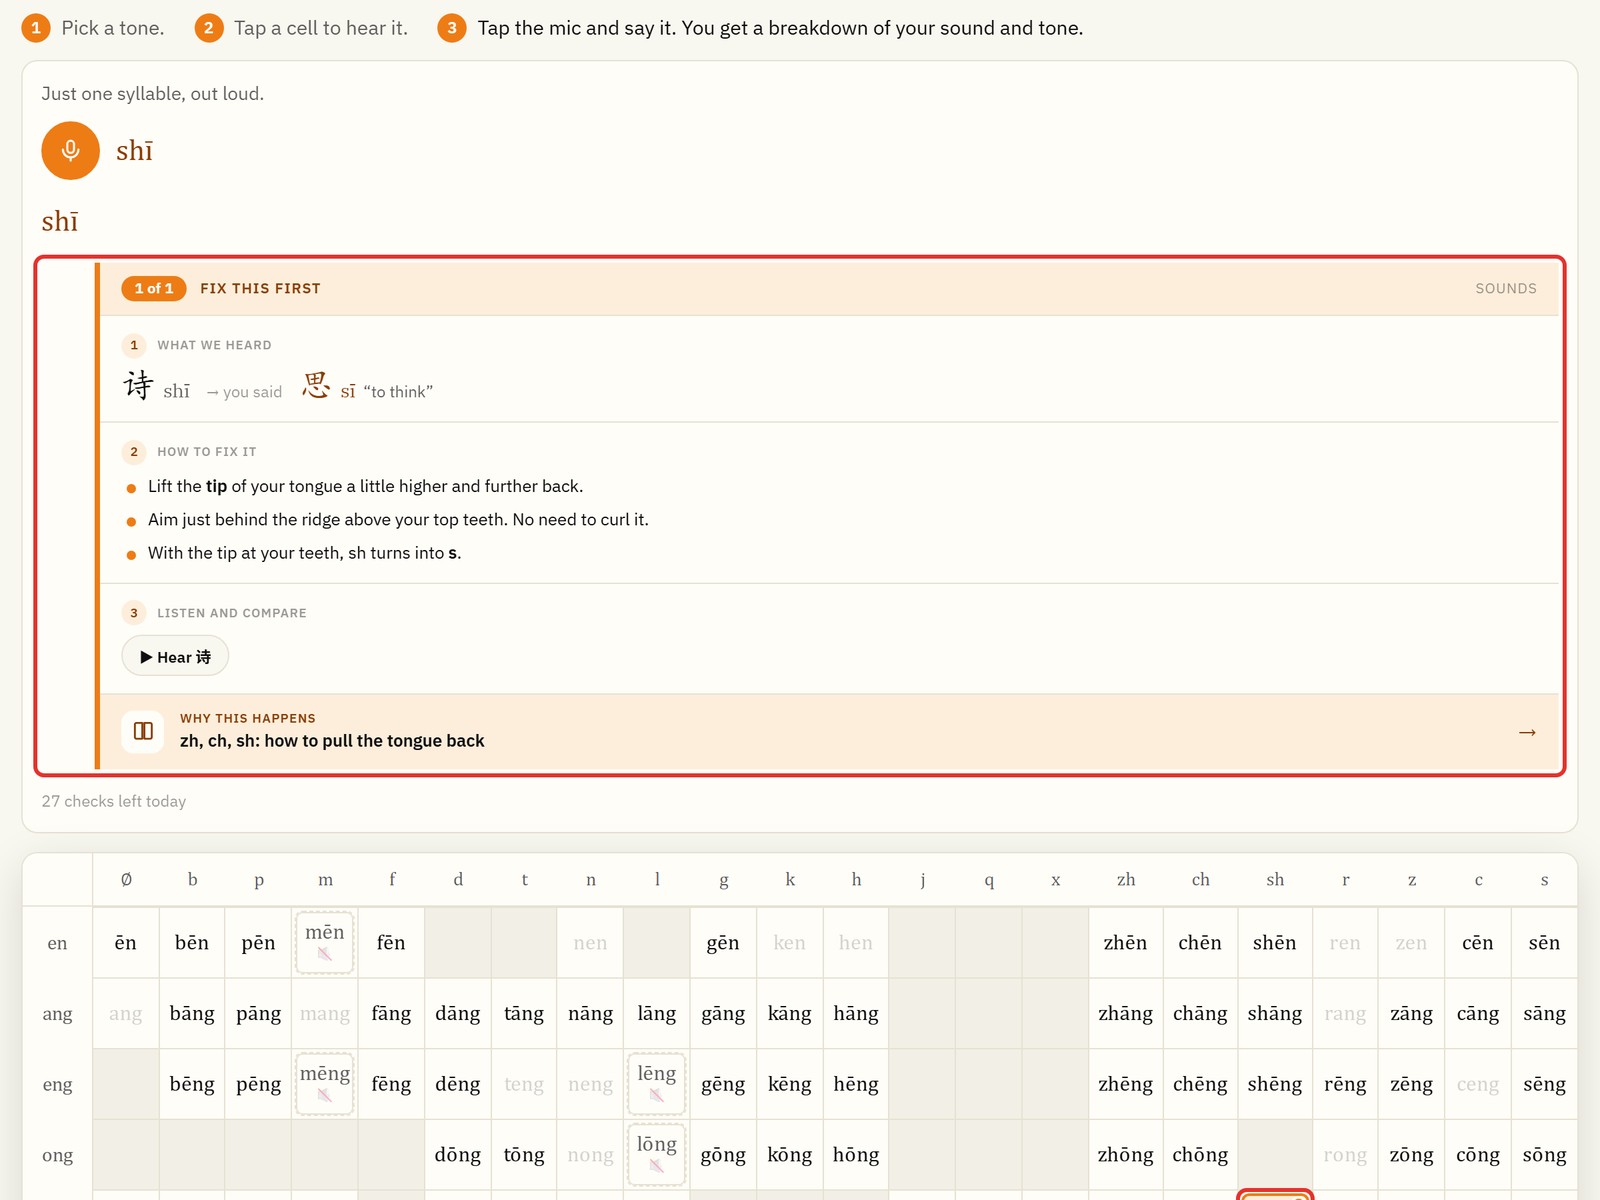1600x1200 pixels.
Task: Click the sh column header
Action: pos(1275,880)
